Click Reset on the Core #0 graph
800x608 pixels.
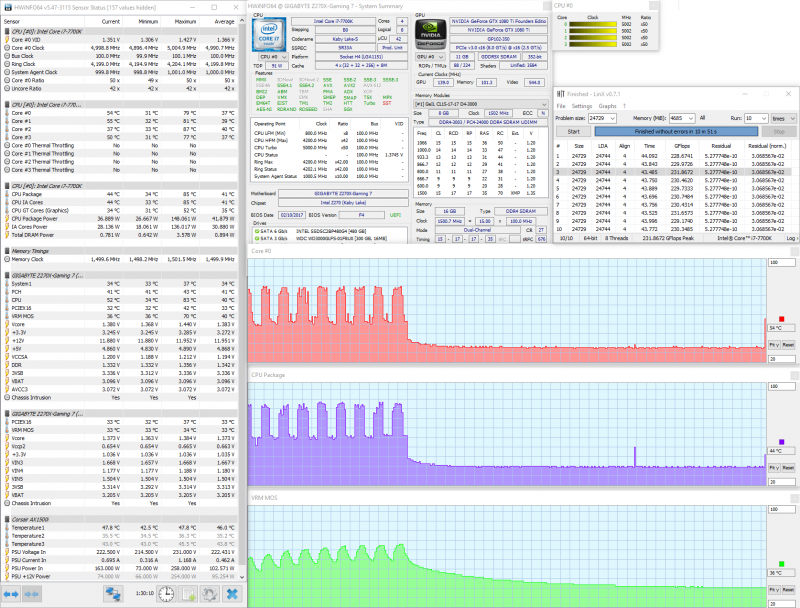coord(788,345)
